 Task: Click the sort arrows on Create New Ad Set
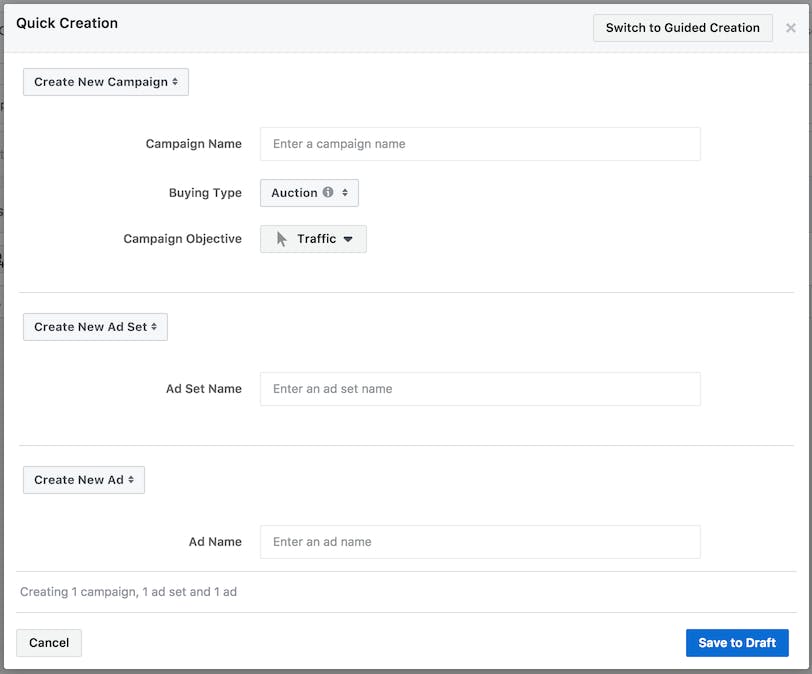tap(154, 327)
